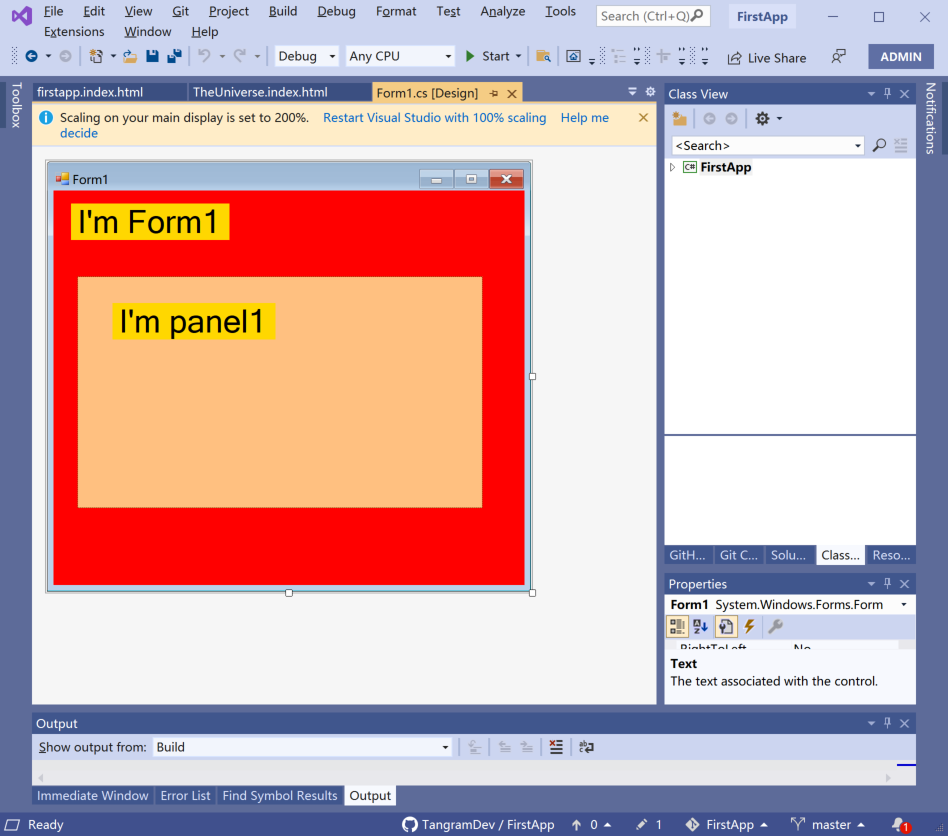Open the designer tab settings gear
Viewport: 948px width, 836px height.
click(x=651, y=92)
